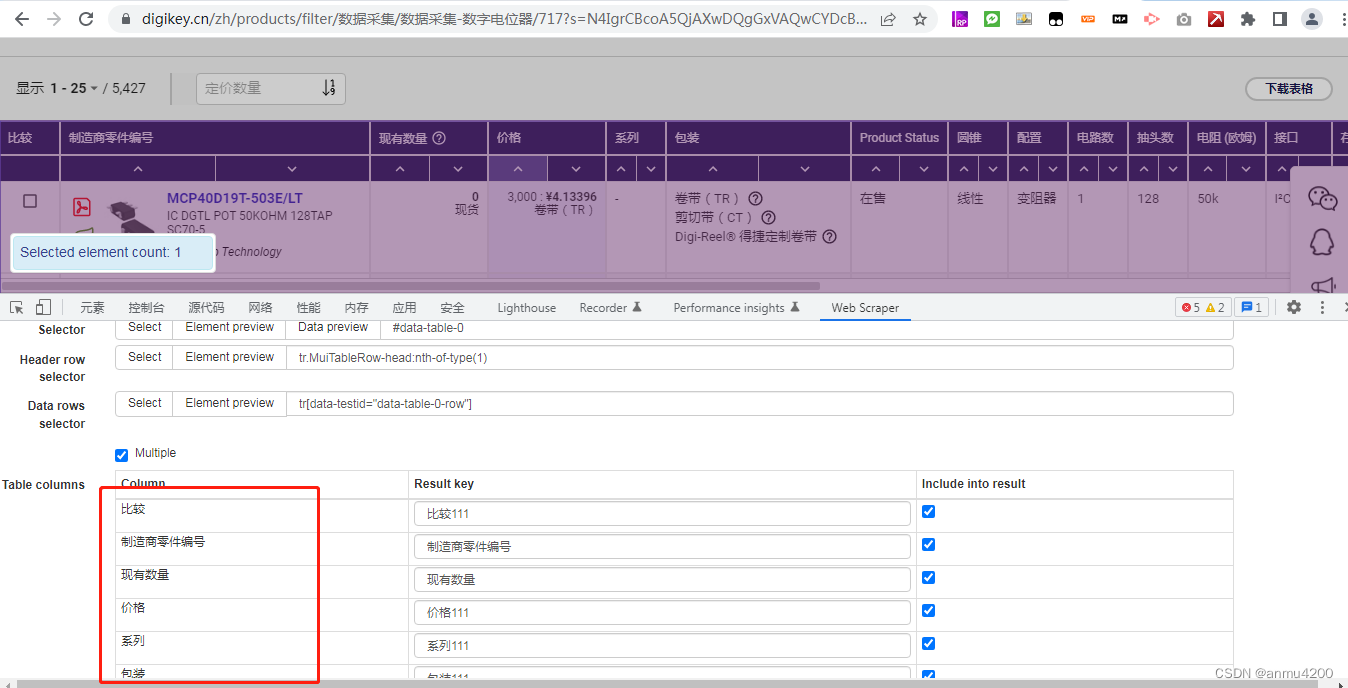This screenshot has height=688, width=1348.
Task: Click Select for Header row selector
Action: click(144, 357)
